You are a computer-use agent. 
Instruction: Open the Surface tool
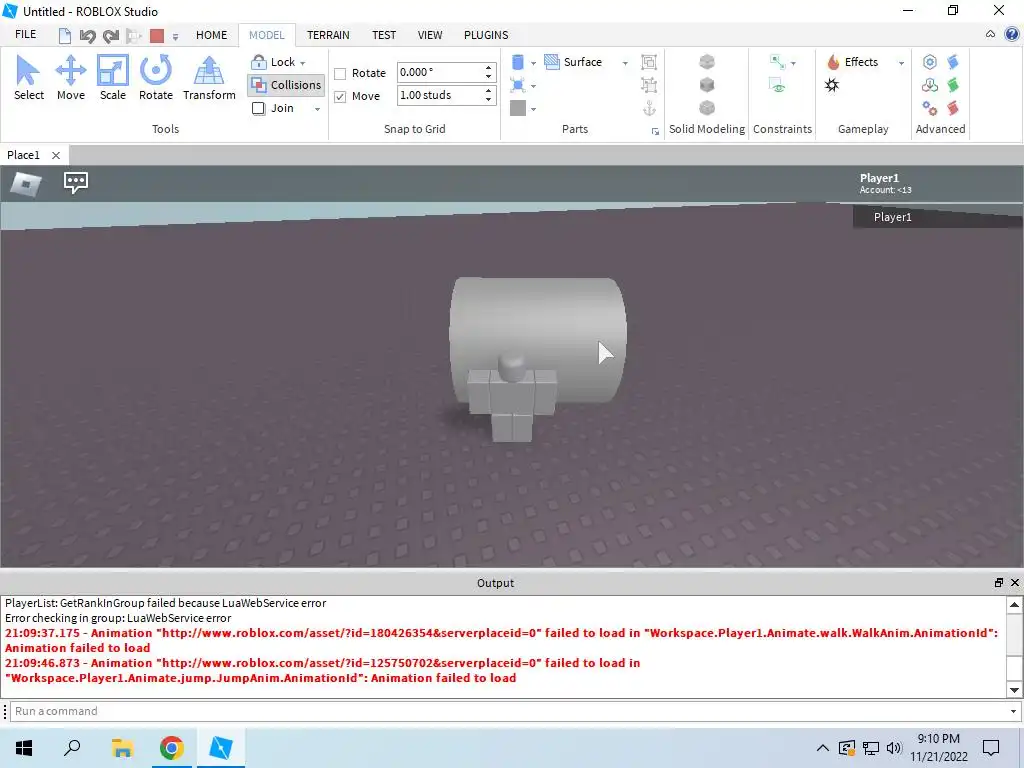click(x=573, y=62)
